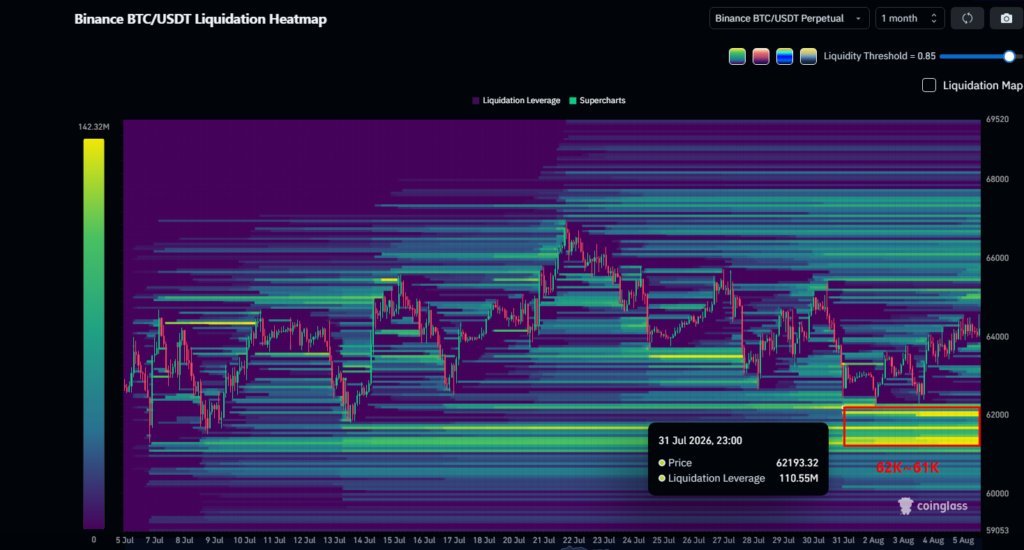1024x550 pixels.
Task: Open the Binance BTC/USDT Perpetual dropdown
Action: coord(789,18)
